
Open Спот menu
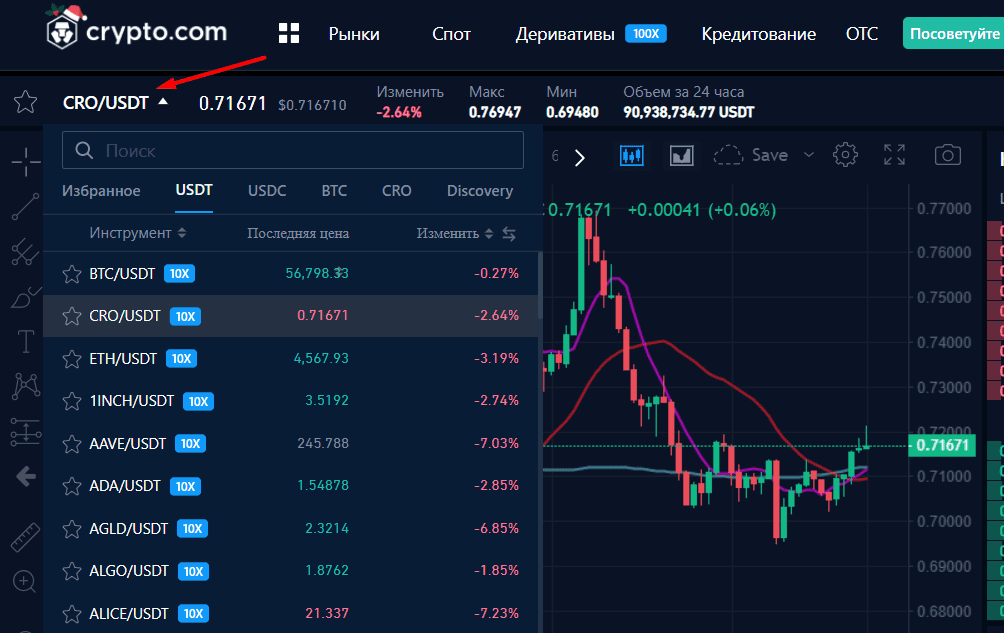[x=451, y=34]
